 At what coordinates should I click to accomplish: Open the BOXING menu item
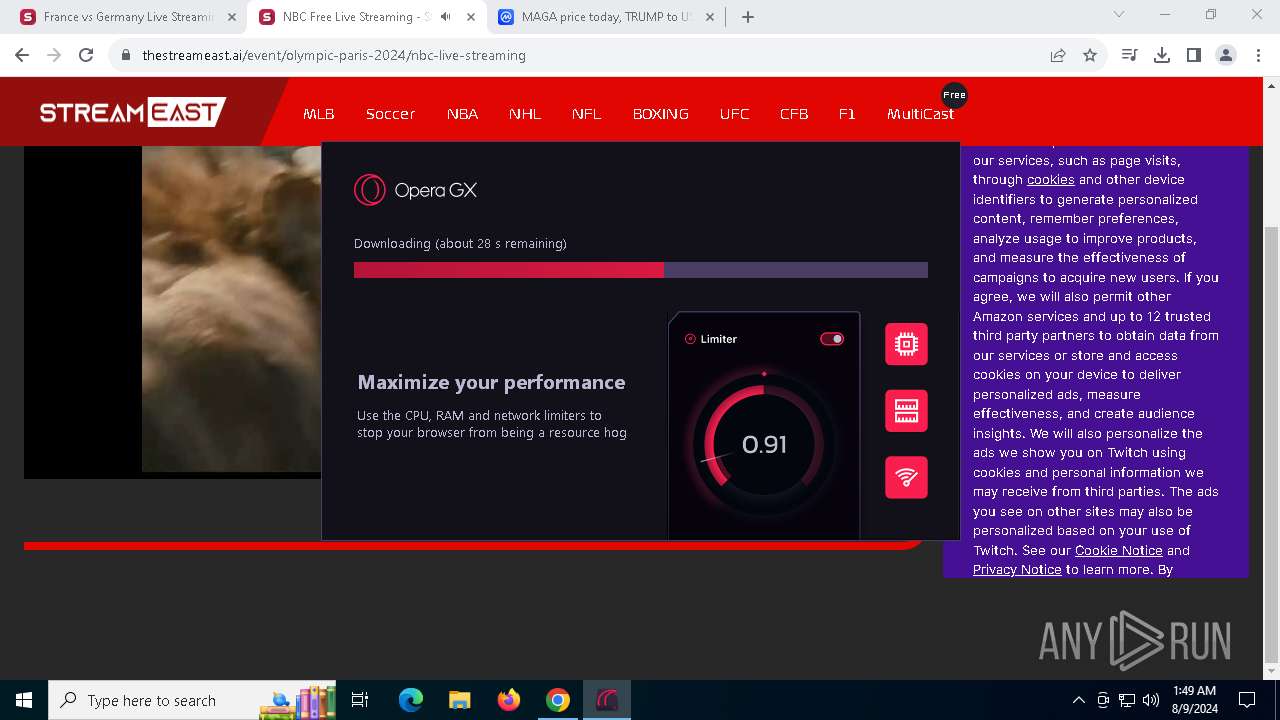click(x=661, y=114)
